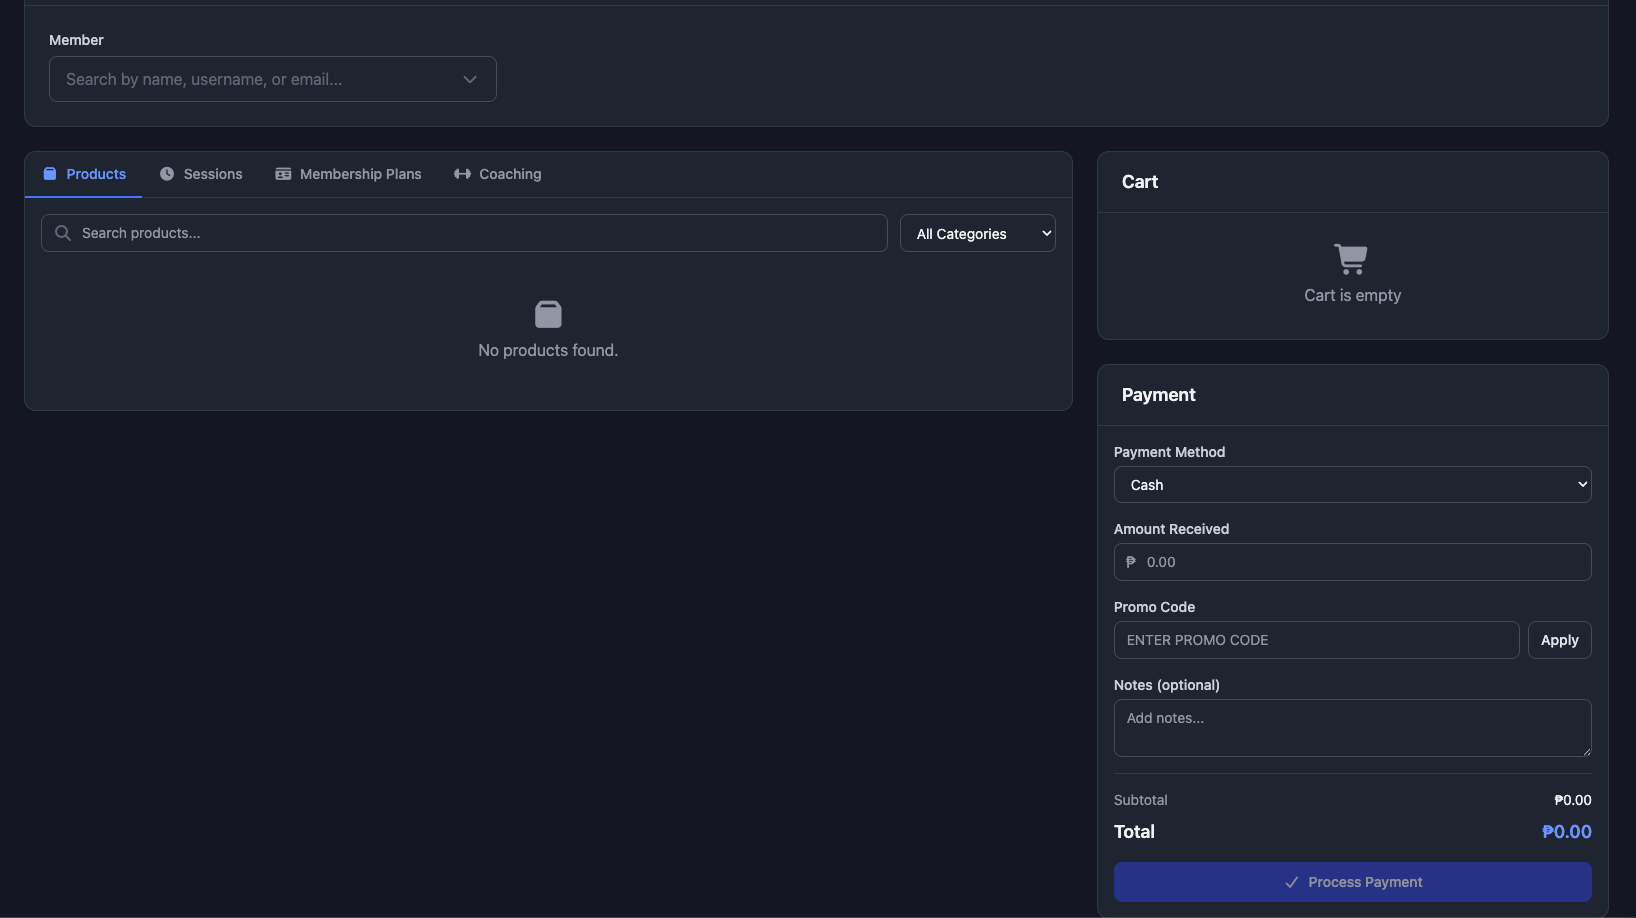Click the Process Payment button
Image resolution: width=1636 pixels, height=918 pixels.
point(1352,882)
